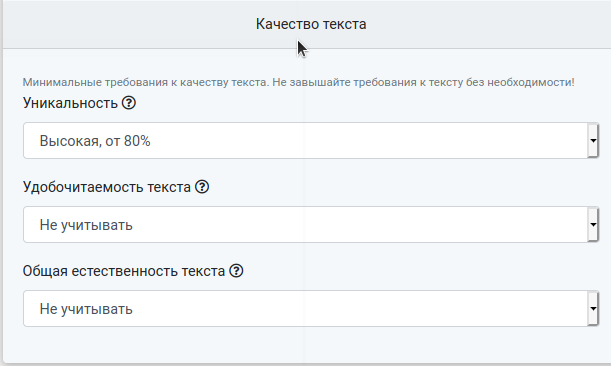Open help icon next to Уникальность
The height and width of the screenshot is (366, 611).
coord(129,103)
